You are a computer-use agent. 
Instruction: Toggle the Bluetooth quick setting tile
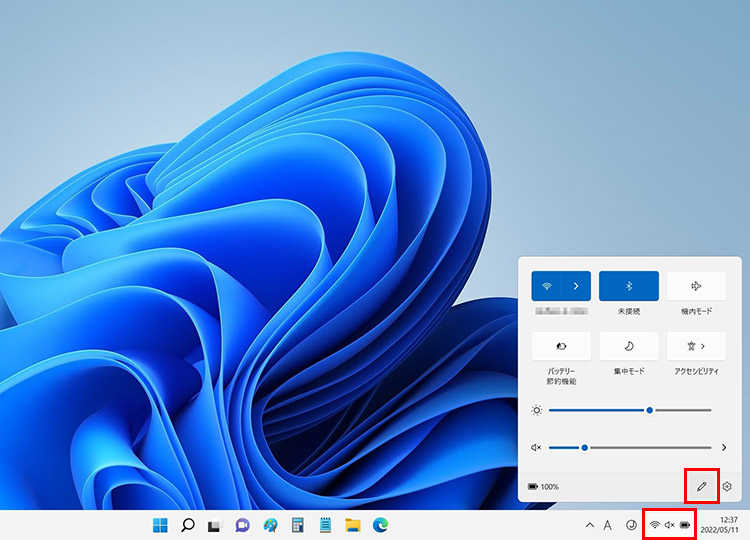tap(628, 286)
